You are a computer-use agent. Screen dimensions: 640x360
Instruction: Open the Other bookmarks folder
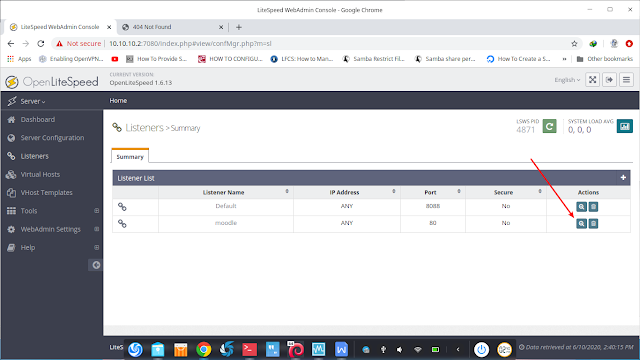click(x=604, y=59)
